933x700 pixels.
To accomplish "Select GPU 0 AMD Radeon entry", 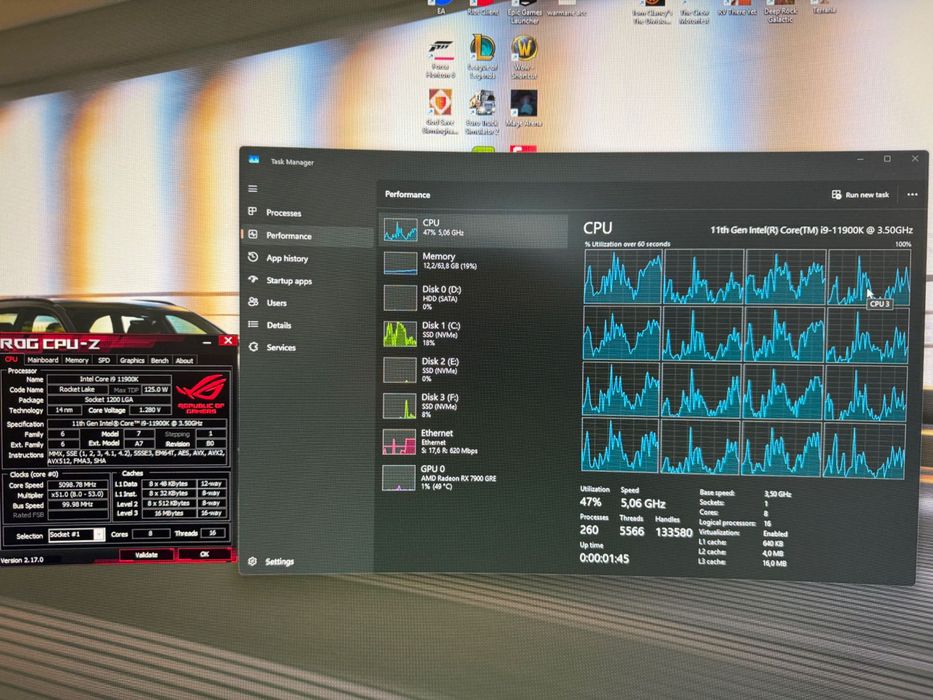I will click(x=473, y=477).
